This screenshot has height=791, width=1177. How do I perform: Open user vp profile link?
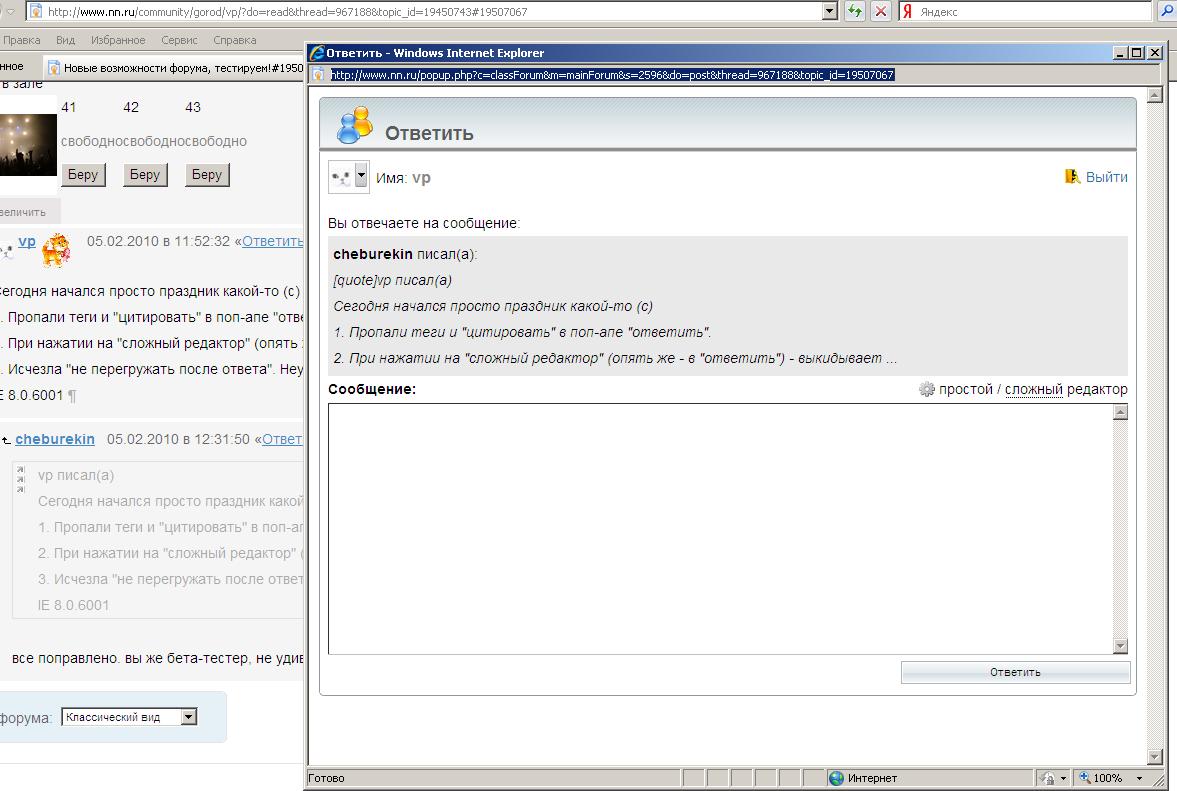click(x=27, y=242)
